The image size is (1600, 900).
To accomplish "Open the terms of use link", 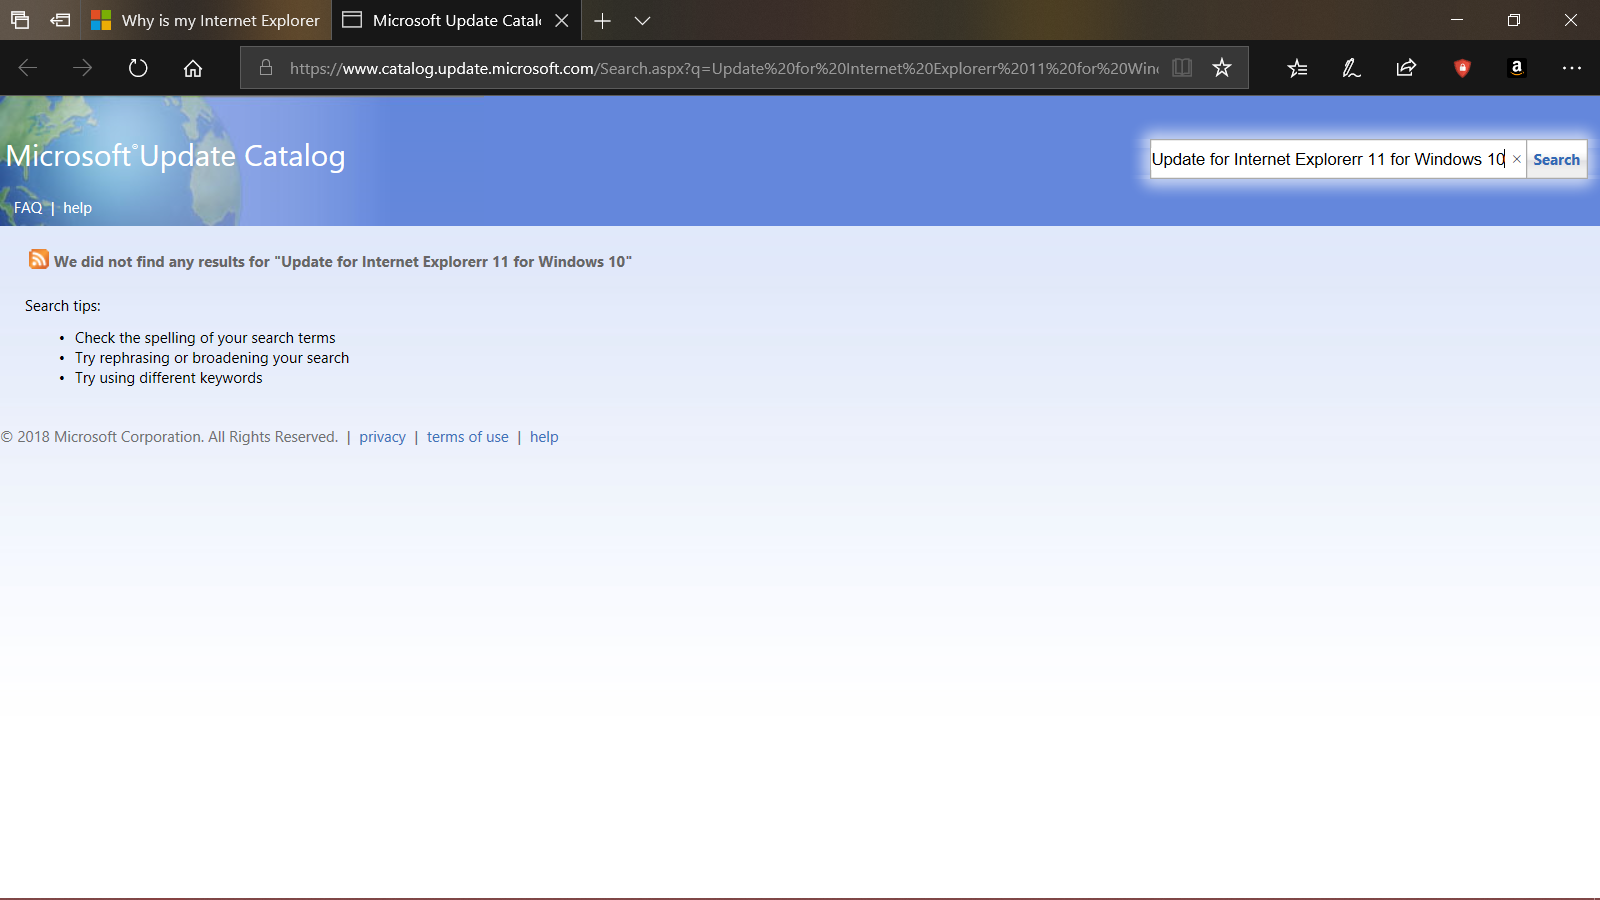I will point(467,437).
